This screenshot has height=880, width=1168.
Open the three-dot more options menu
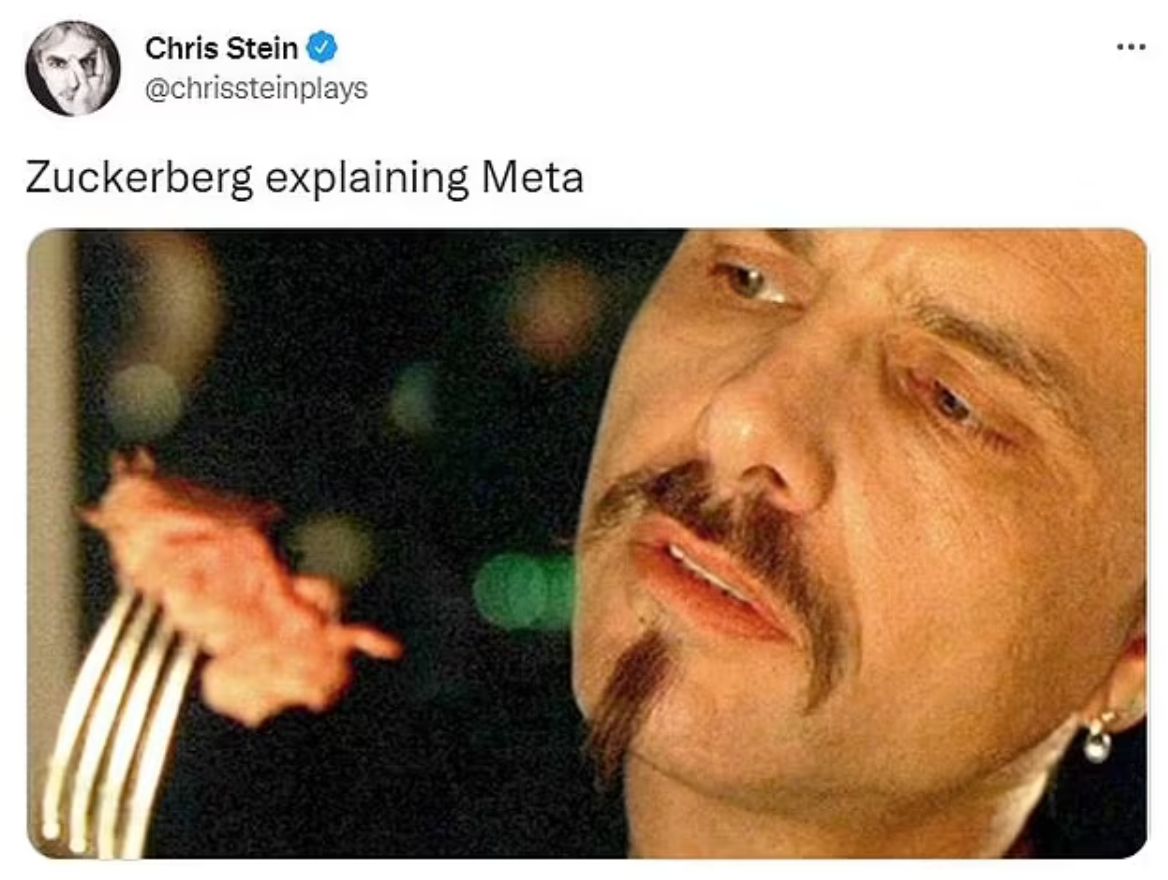pyautogui.click(x=1131, y=48)
